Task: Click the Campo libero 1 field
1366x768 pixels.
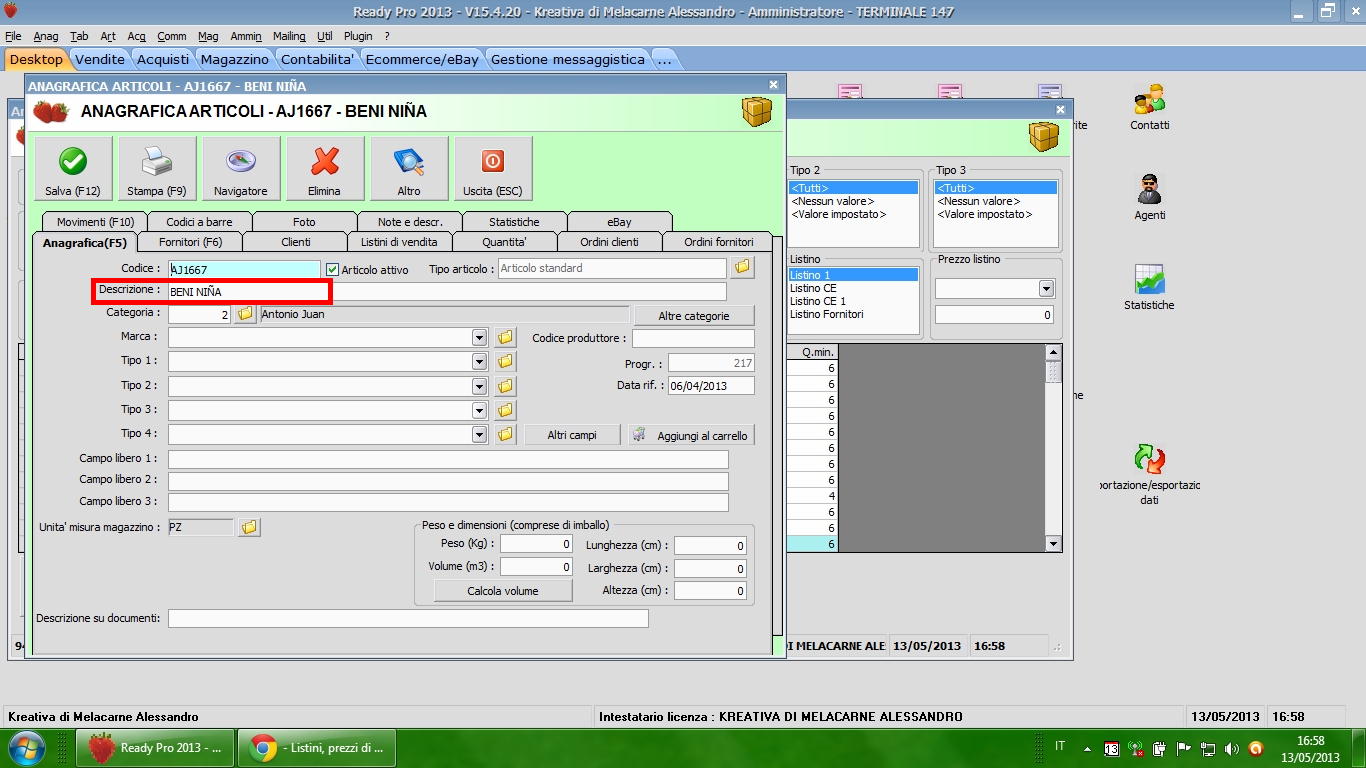Action: 448,459
